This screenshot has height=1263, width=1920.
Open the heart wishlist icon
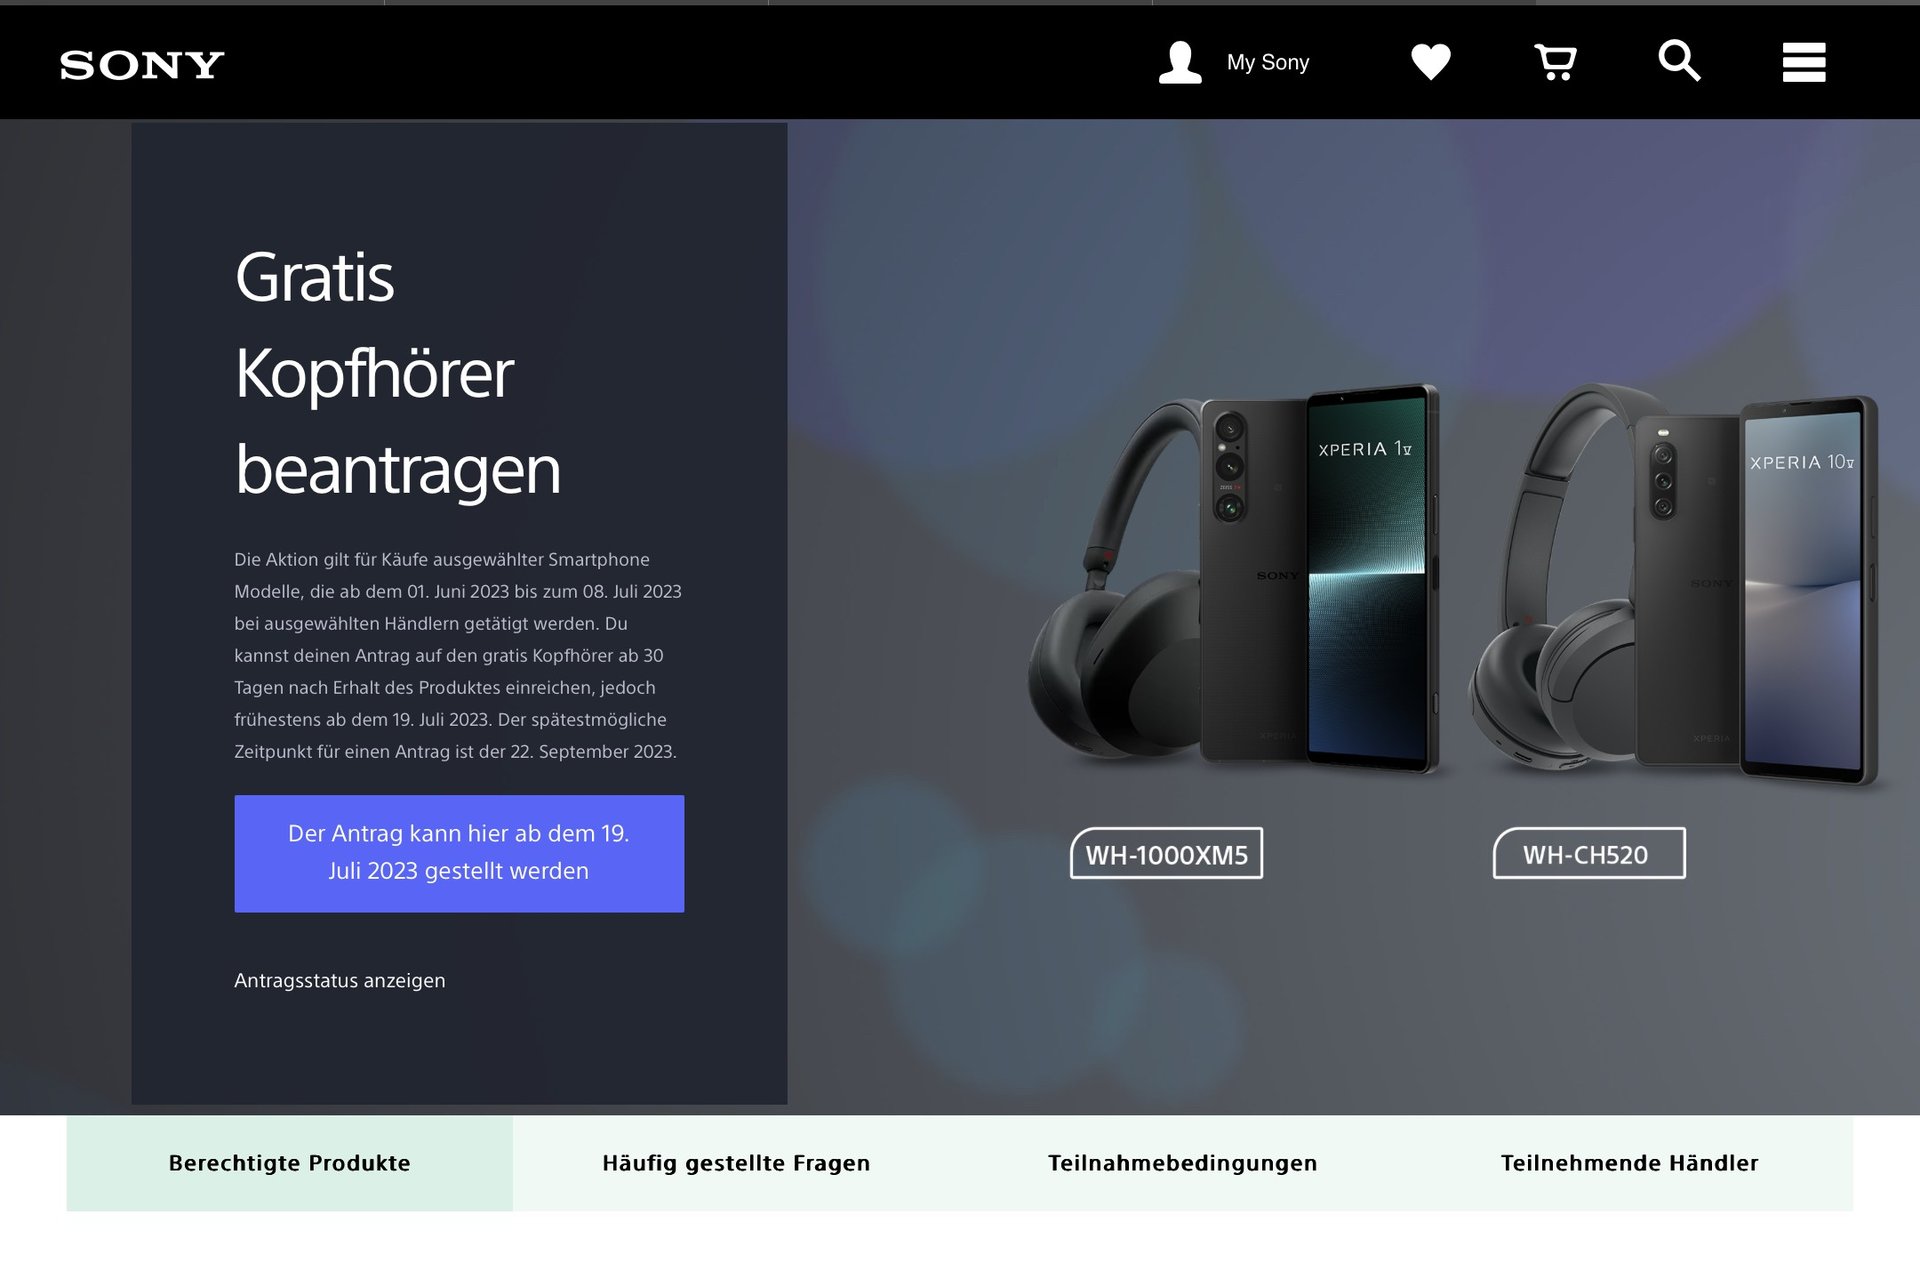point(1431,62)
